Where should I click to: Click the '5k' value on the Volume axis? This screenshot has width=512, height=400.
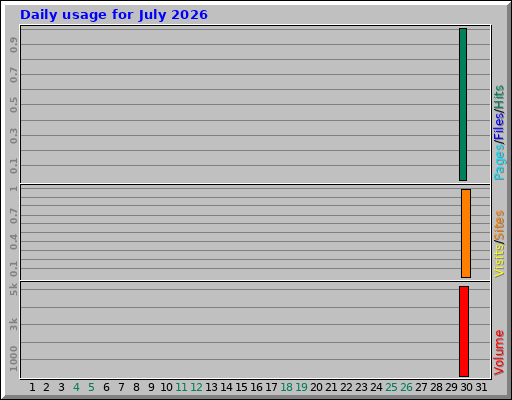point(13,289)
